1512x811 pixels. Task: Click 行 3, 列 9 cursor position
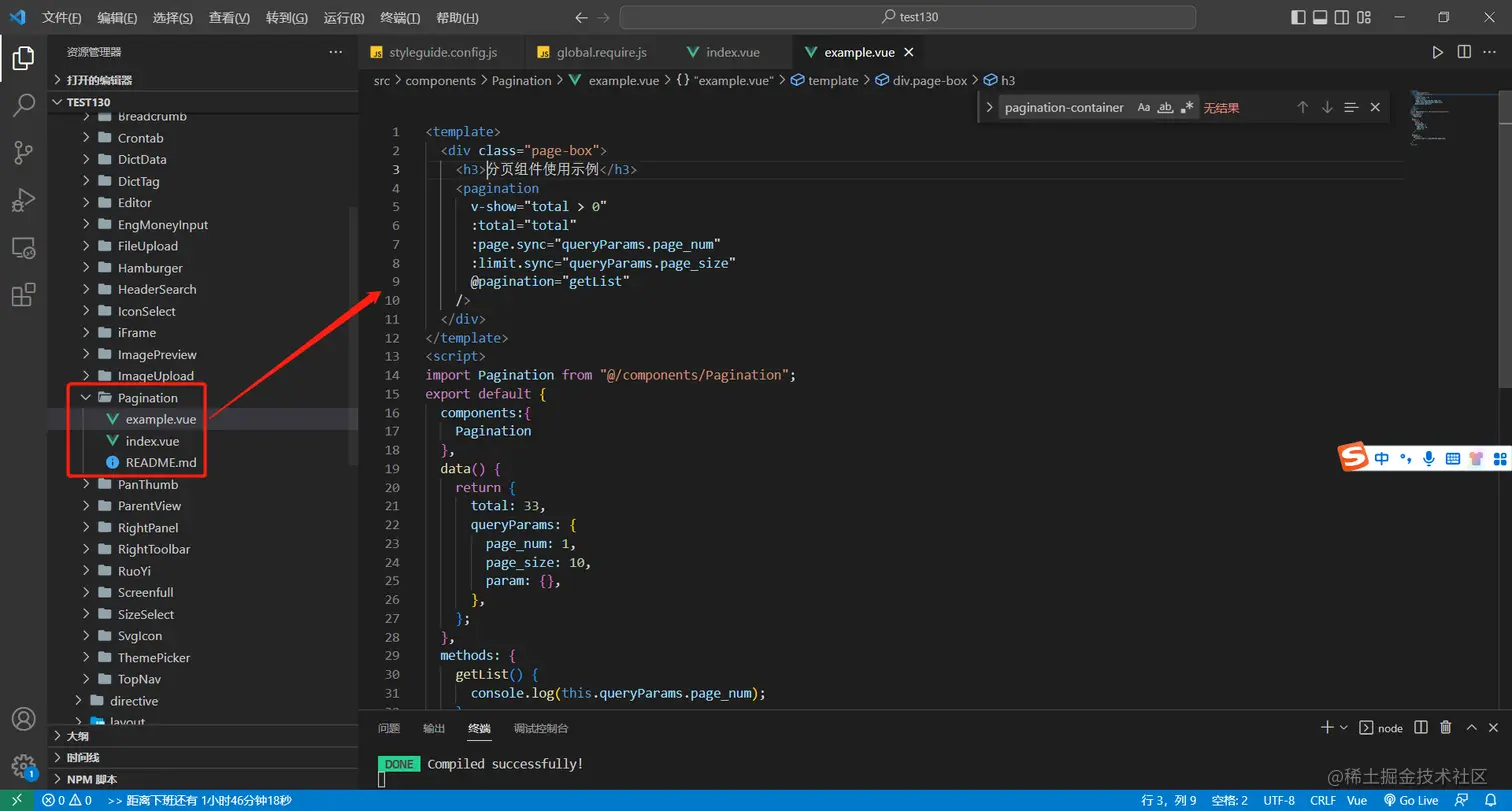(x=1169, y=800)
